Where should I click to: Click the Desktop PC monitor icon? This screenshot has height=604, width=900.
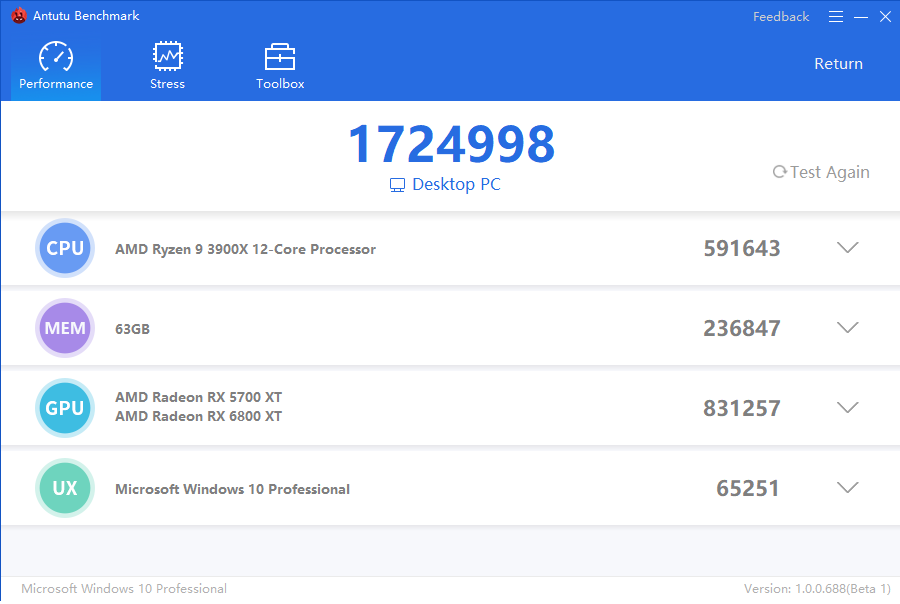point(397,185)
